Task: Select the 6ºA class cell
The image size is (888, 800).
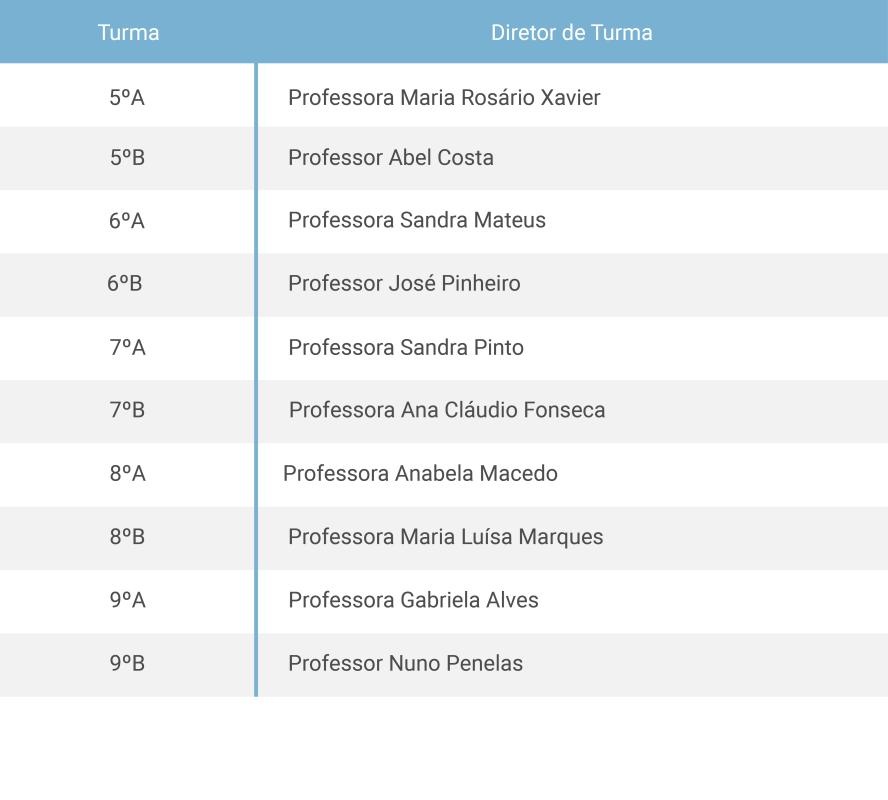Action: pos(127,220)
